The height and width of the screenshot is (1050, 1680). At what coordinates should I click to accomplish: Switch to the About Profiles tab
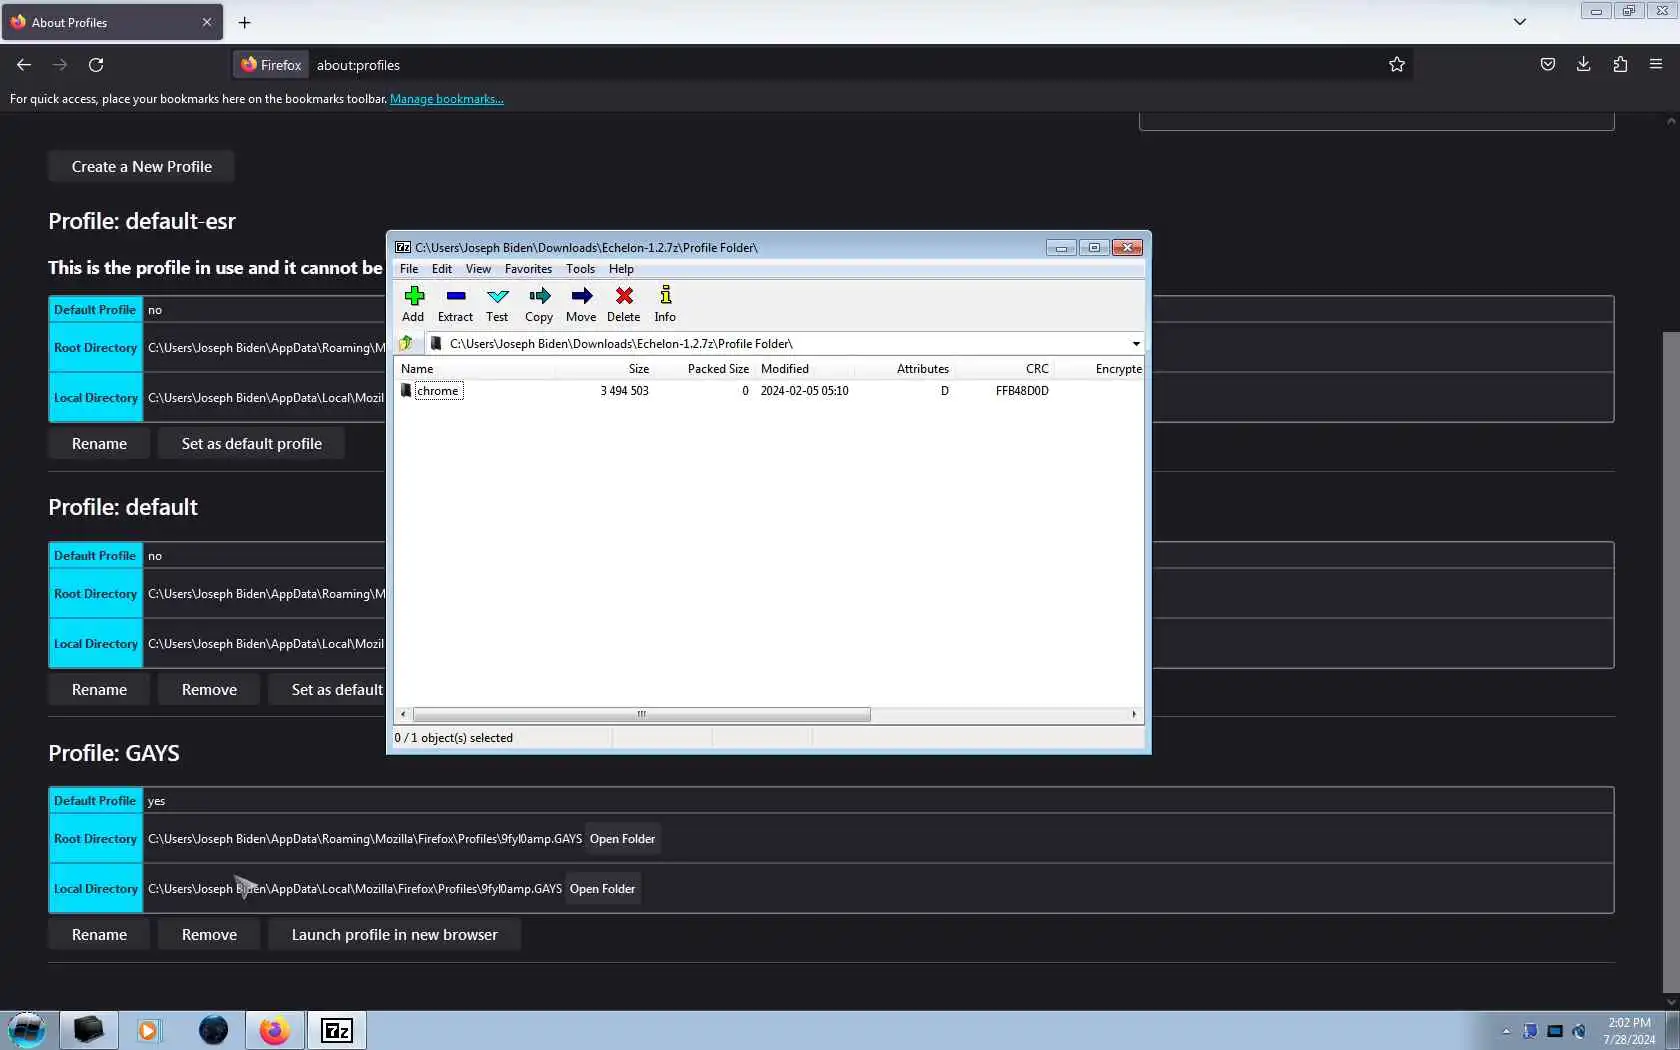[112, 22]
